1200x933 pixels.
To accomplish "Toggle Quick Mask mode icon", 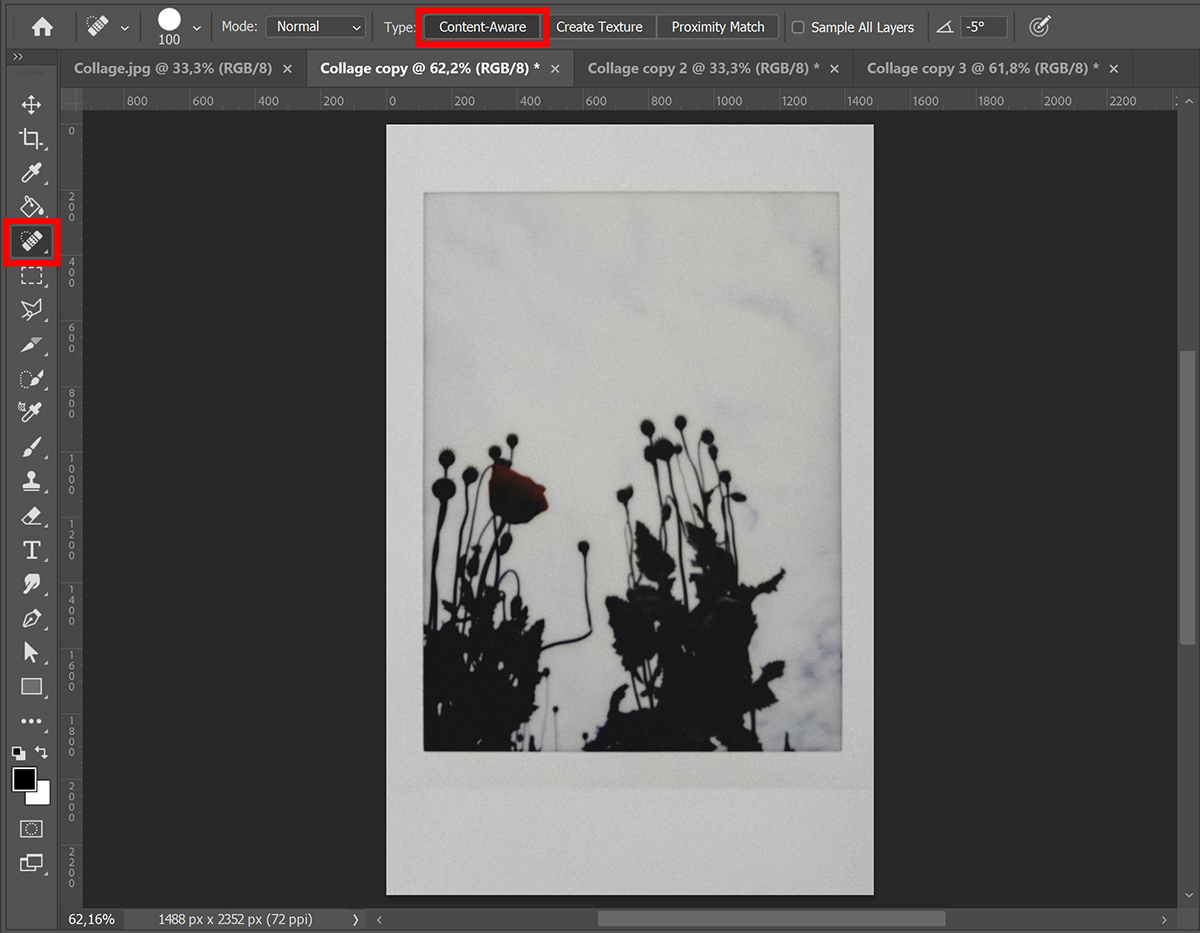I will [31, 829].
